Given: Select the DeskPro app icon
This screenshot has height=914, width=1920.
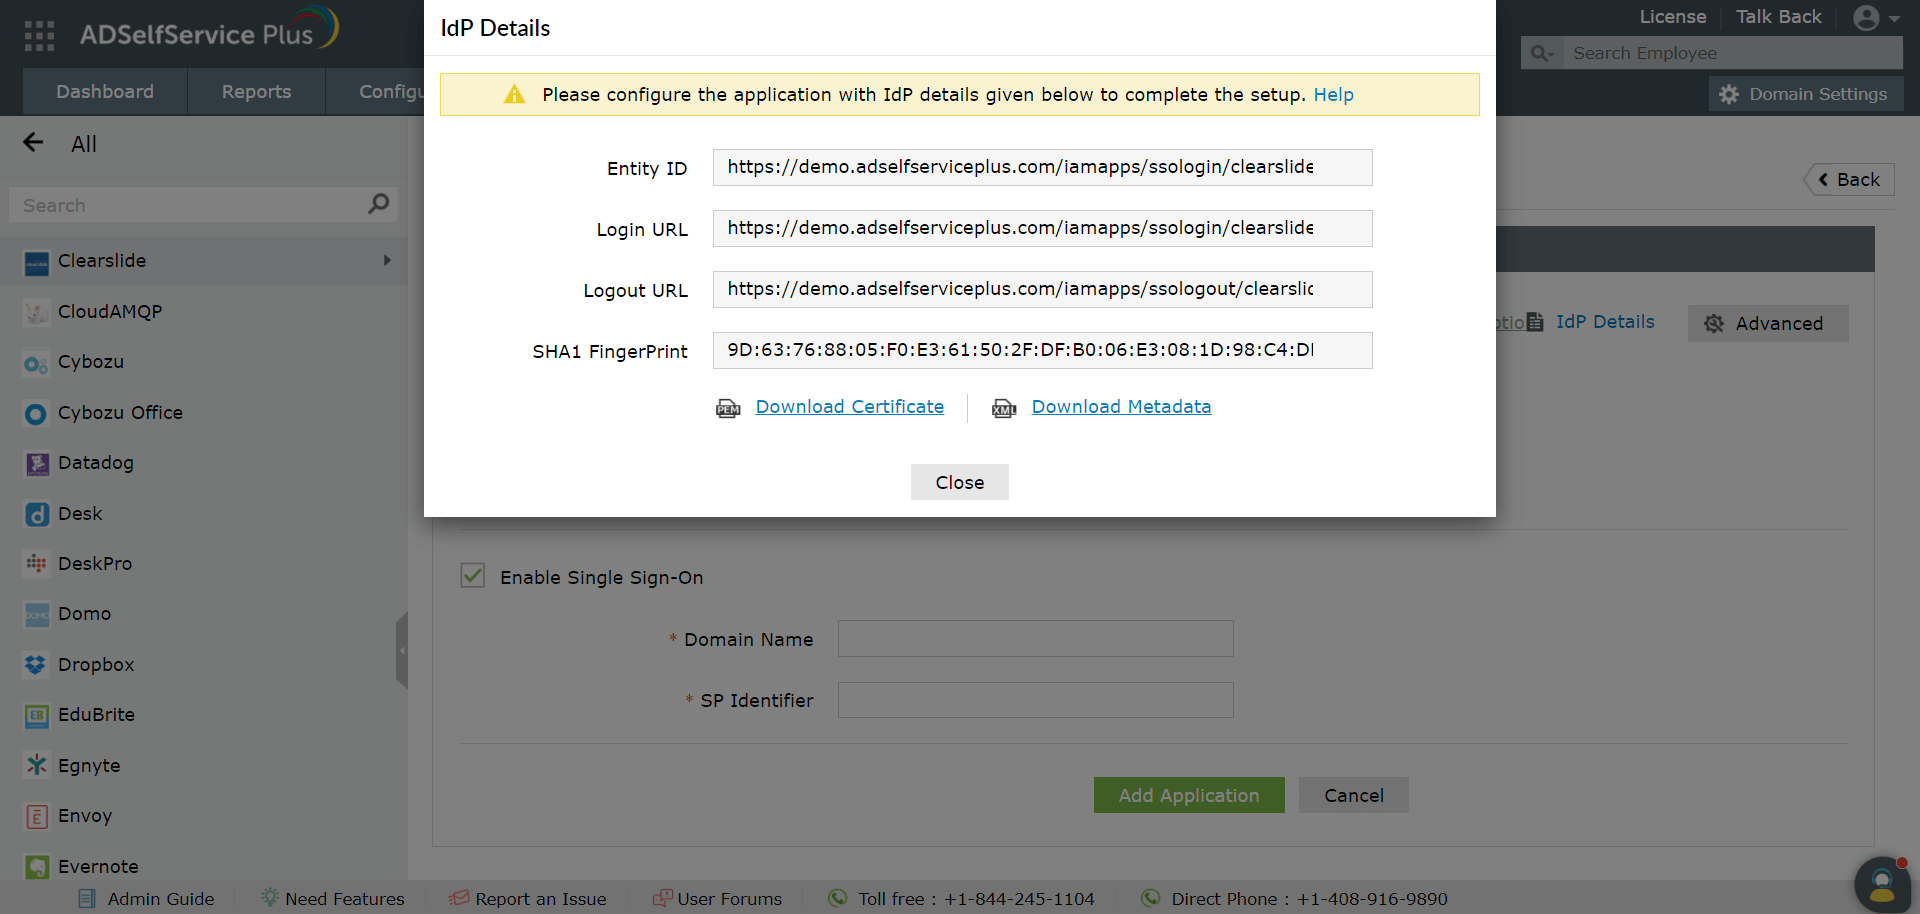Looking at the screenshot, I should [x=37, y=564].
